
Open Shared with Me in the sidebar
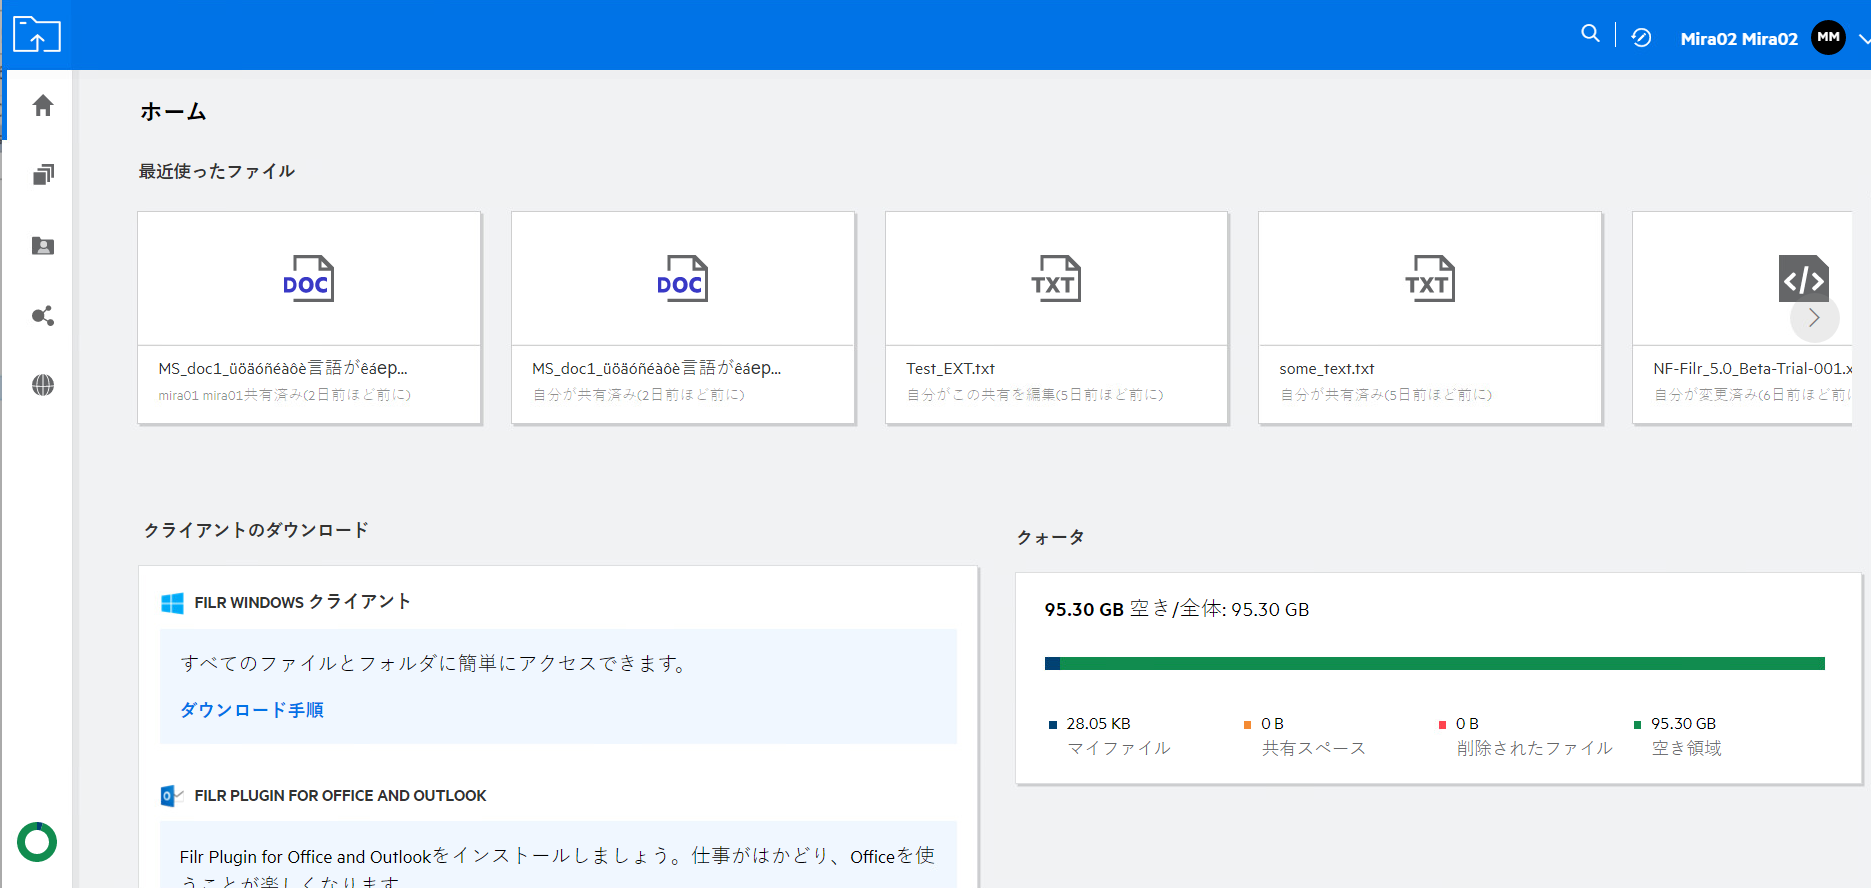click(x=42, y=246)
